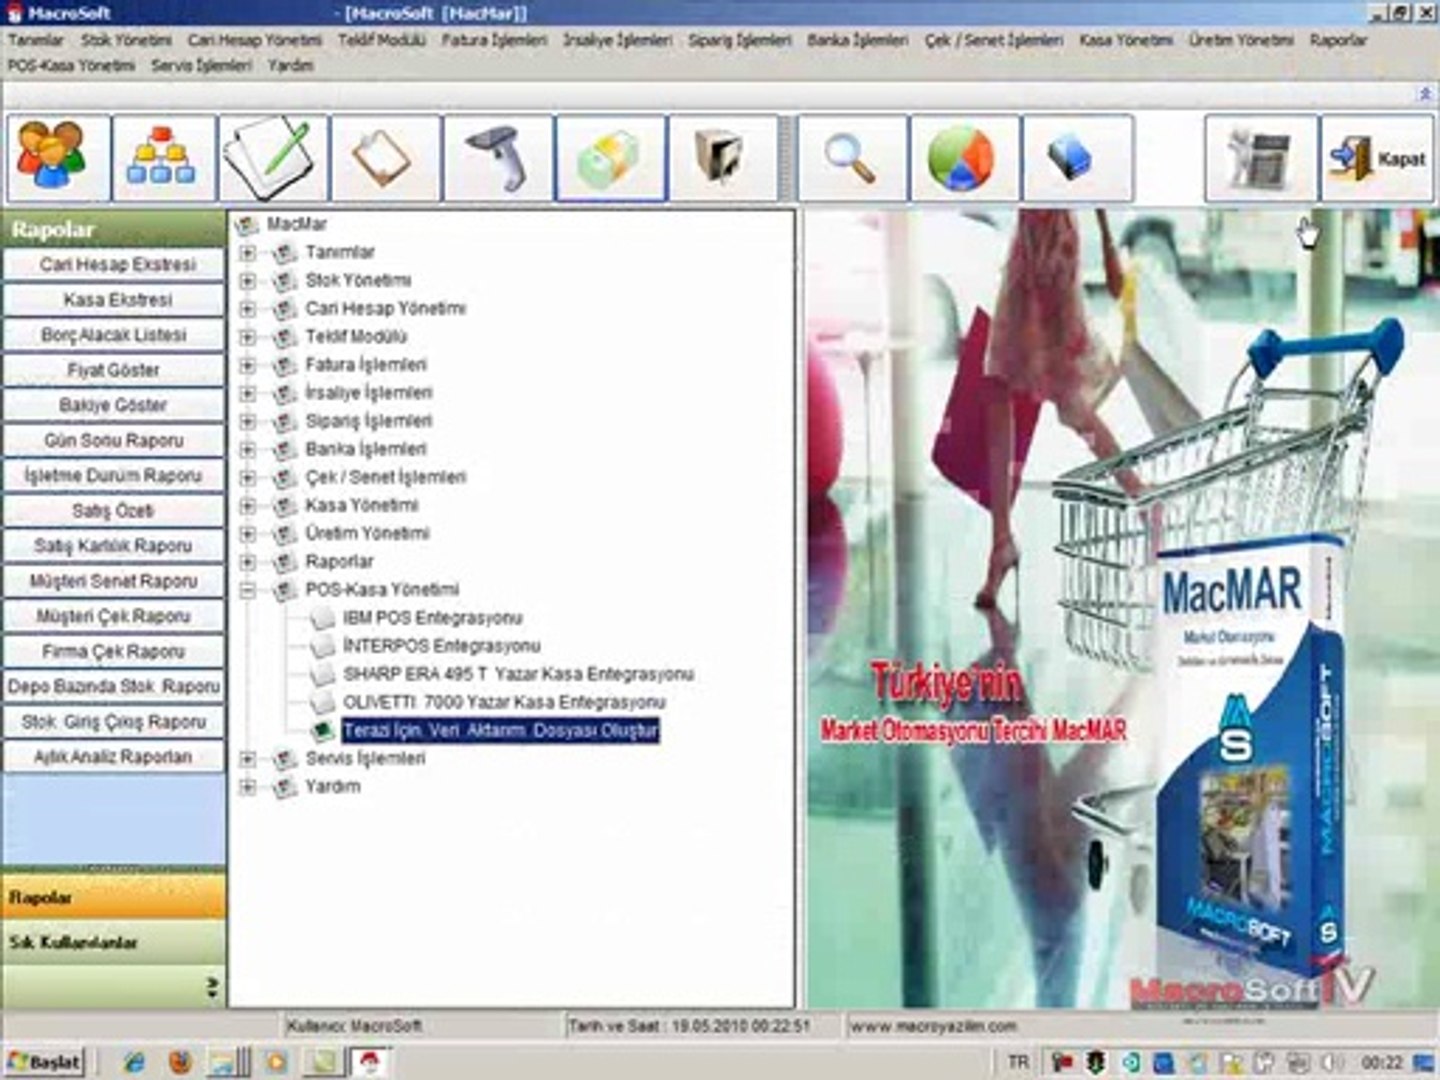Screen dimensions: 1440x1080
Task: Select the IBM POS Entegrasyonu tree item
Action: click(x=432, y=618)
